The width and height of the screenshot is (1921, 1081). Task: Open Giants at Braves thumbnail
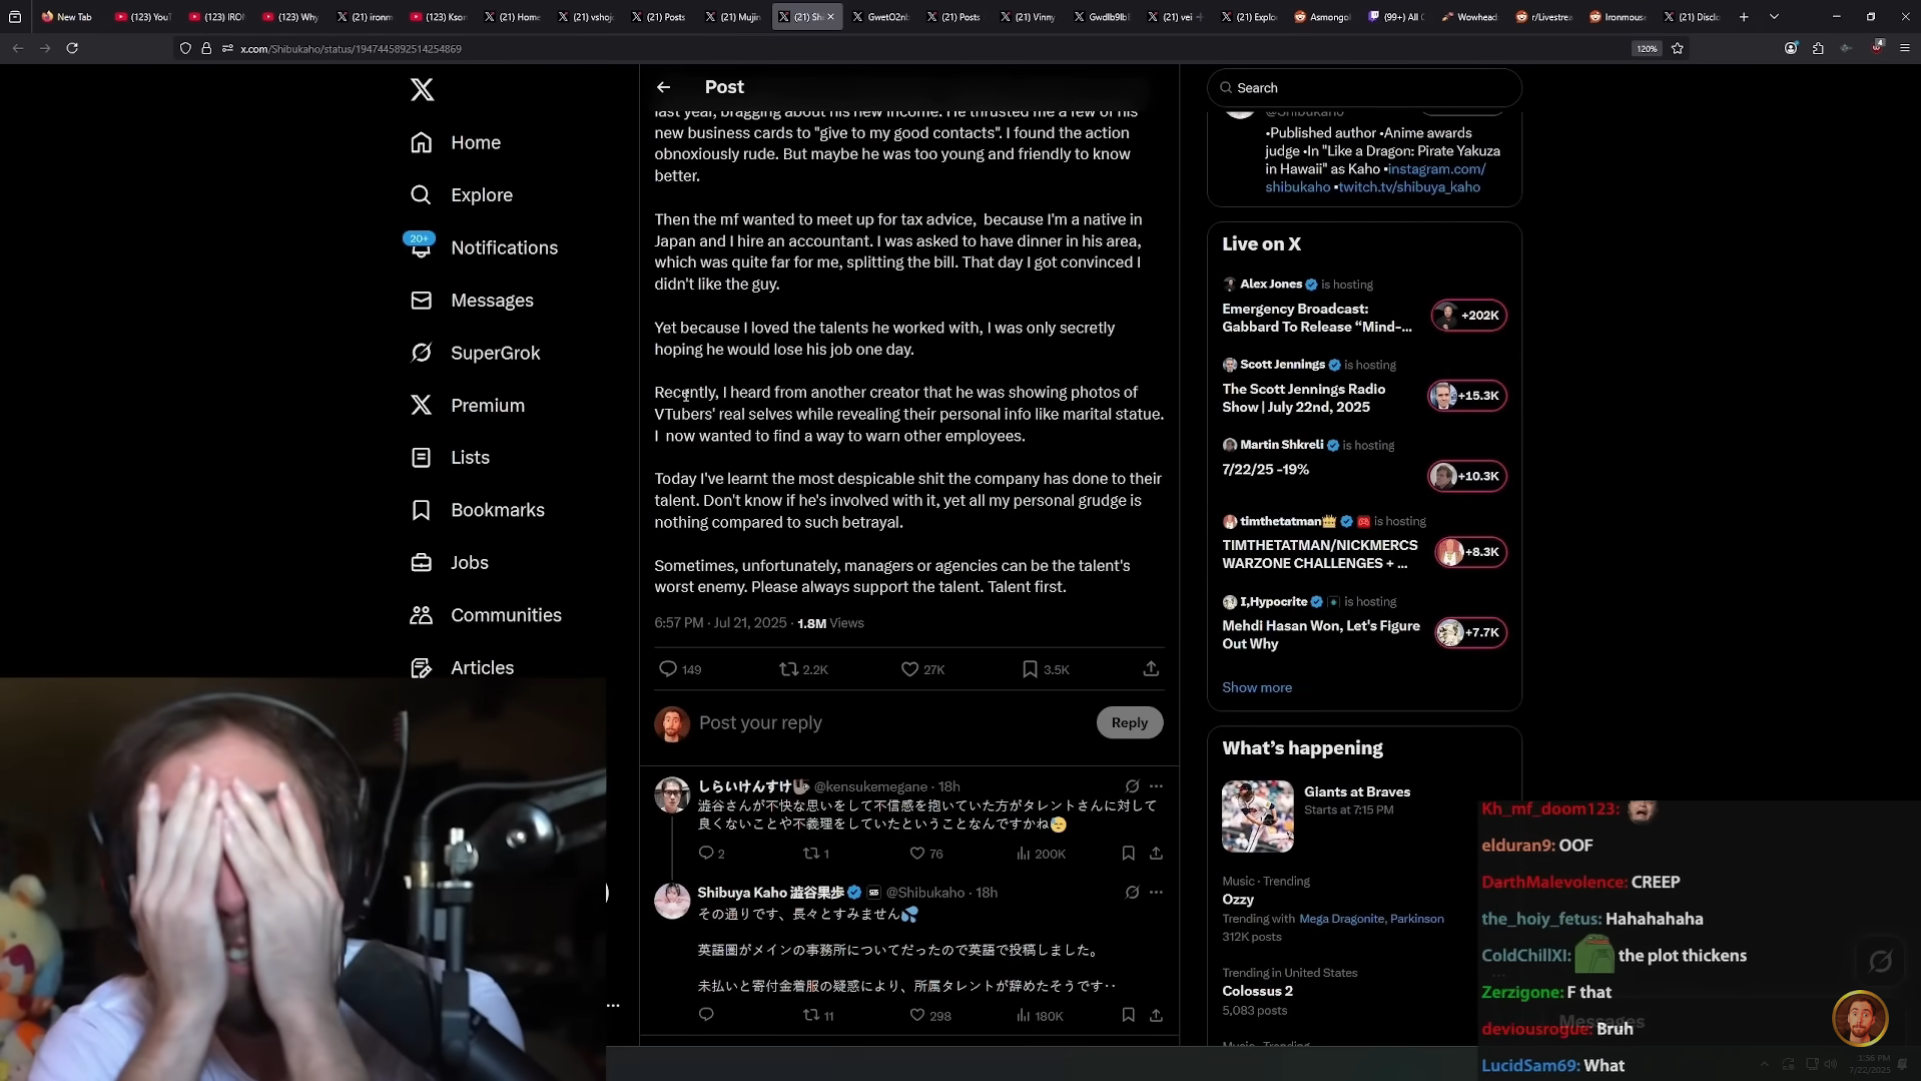[1257, 816]
